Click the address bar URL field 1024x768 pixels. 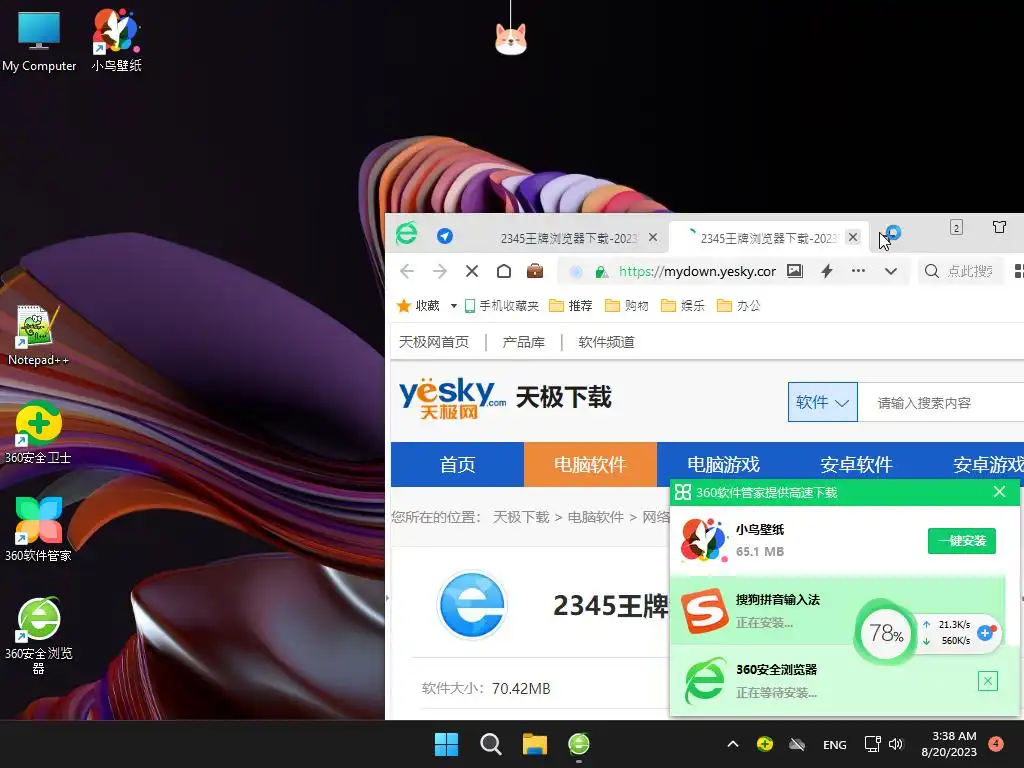pos(697,271)
